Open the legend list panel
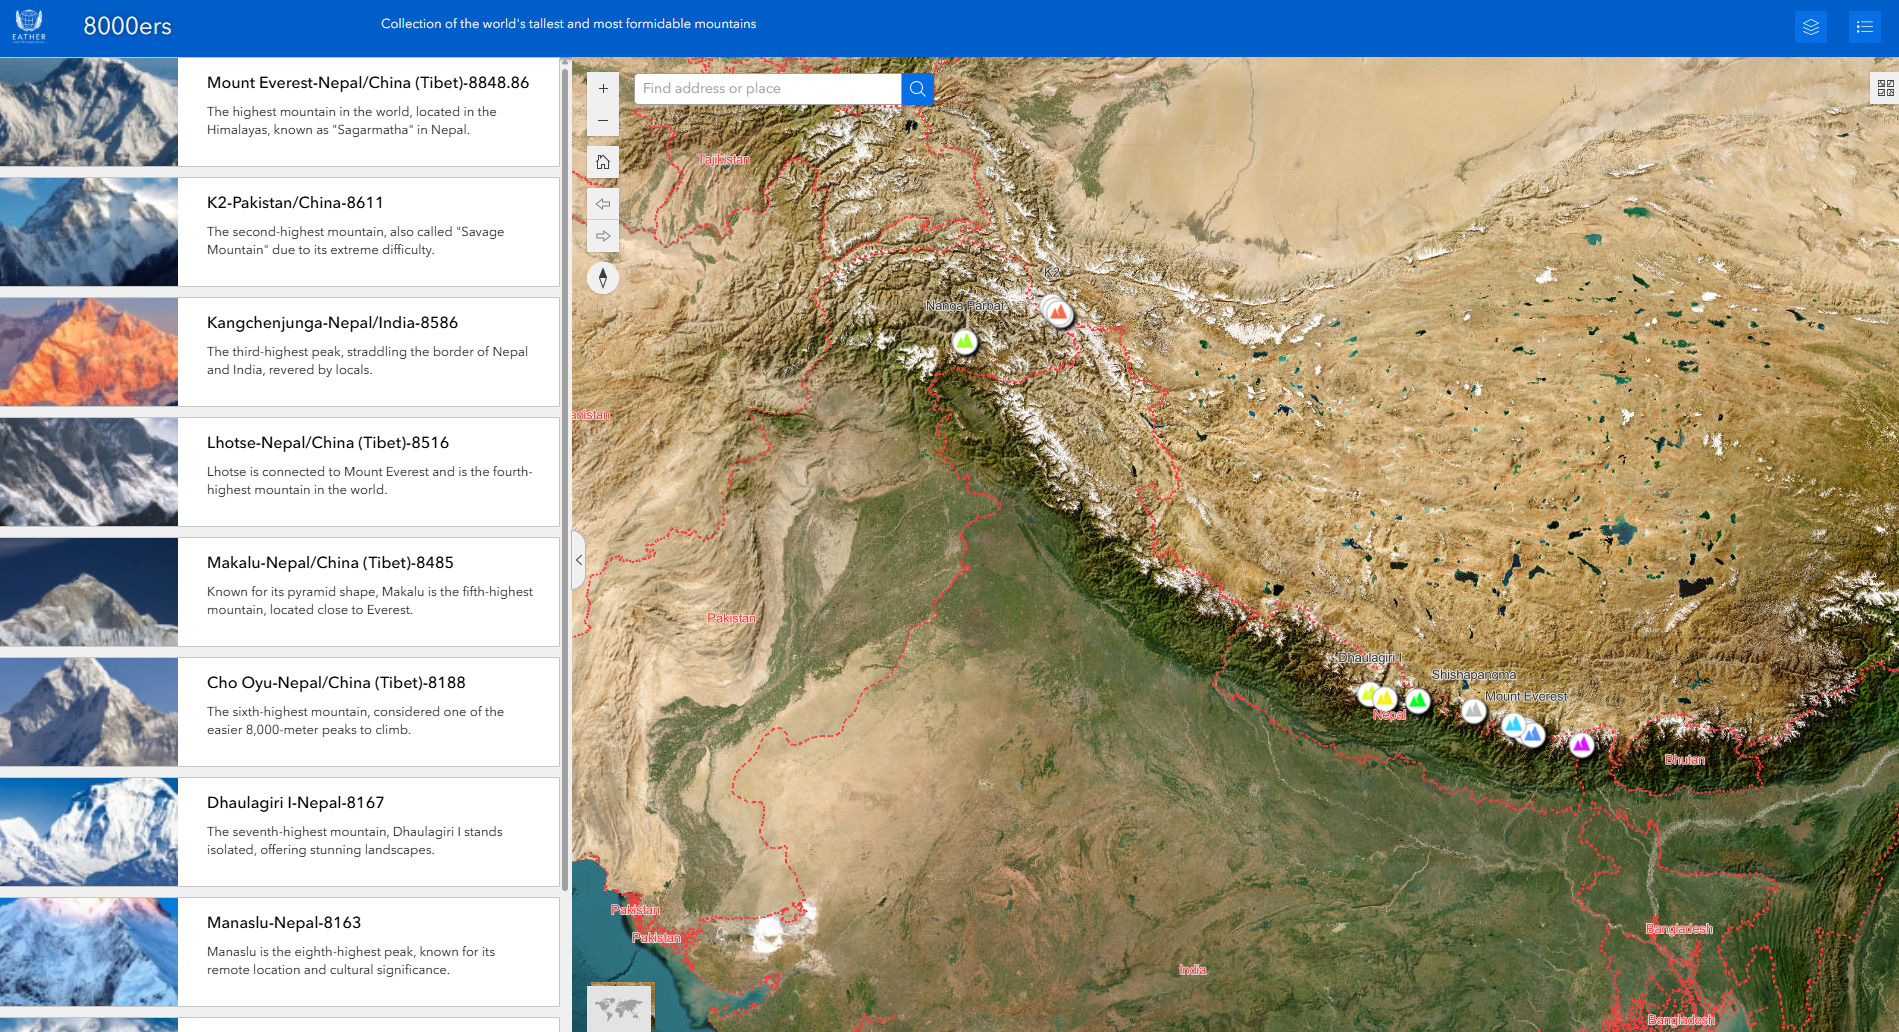Screen dimensions: 1899x1032 tap(1864, 27)
